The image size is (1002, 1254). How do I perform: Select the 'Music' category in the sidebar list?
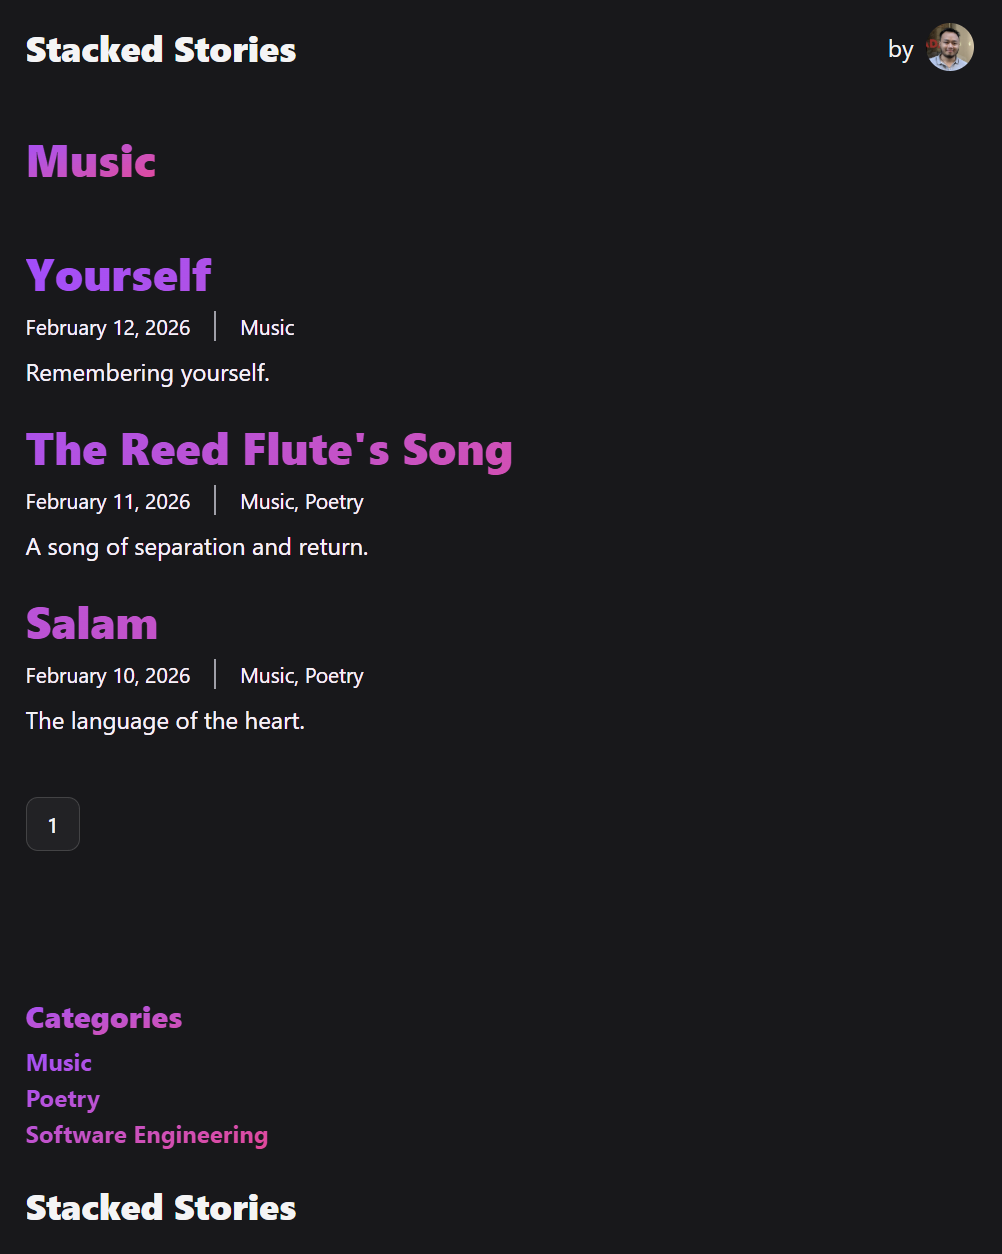coord(58,1062)
